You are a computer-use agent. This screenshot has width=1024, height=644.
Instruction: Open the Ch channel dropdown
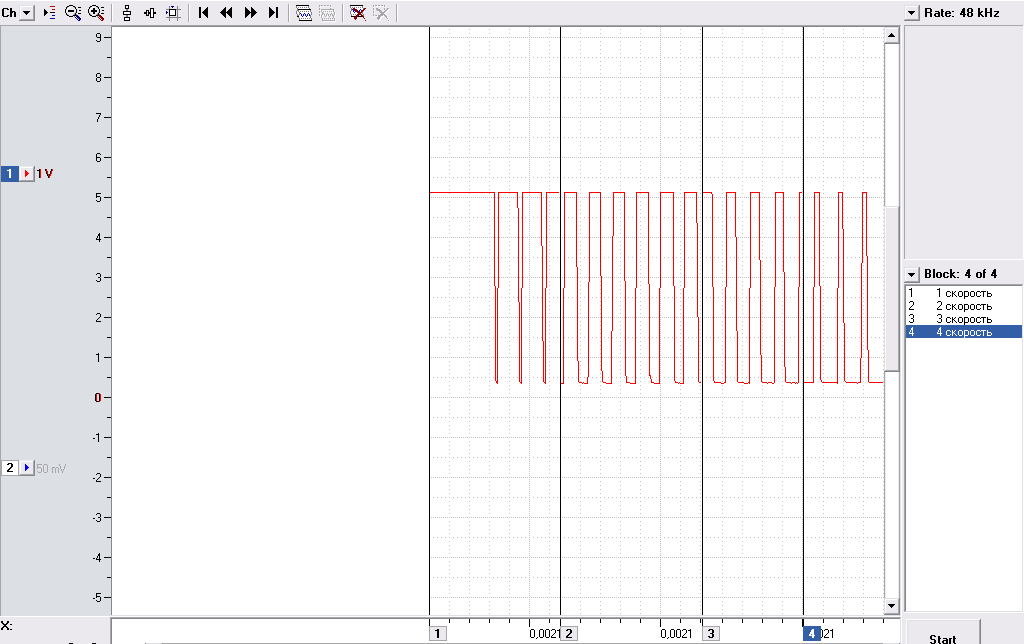pyautogui.click(x=27, y=12)
